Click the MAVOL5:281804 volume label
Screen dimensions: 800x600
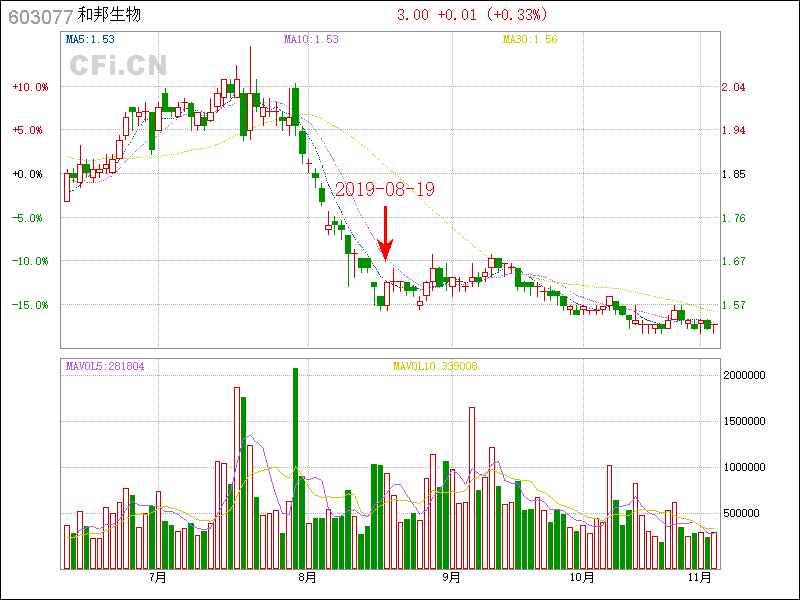click(105, 367)
